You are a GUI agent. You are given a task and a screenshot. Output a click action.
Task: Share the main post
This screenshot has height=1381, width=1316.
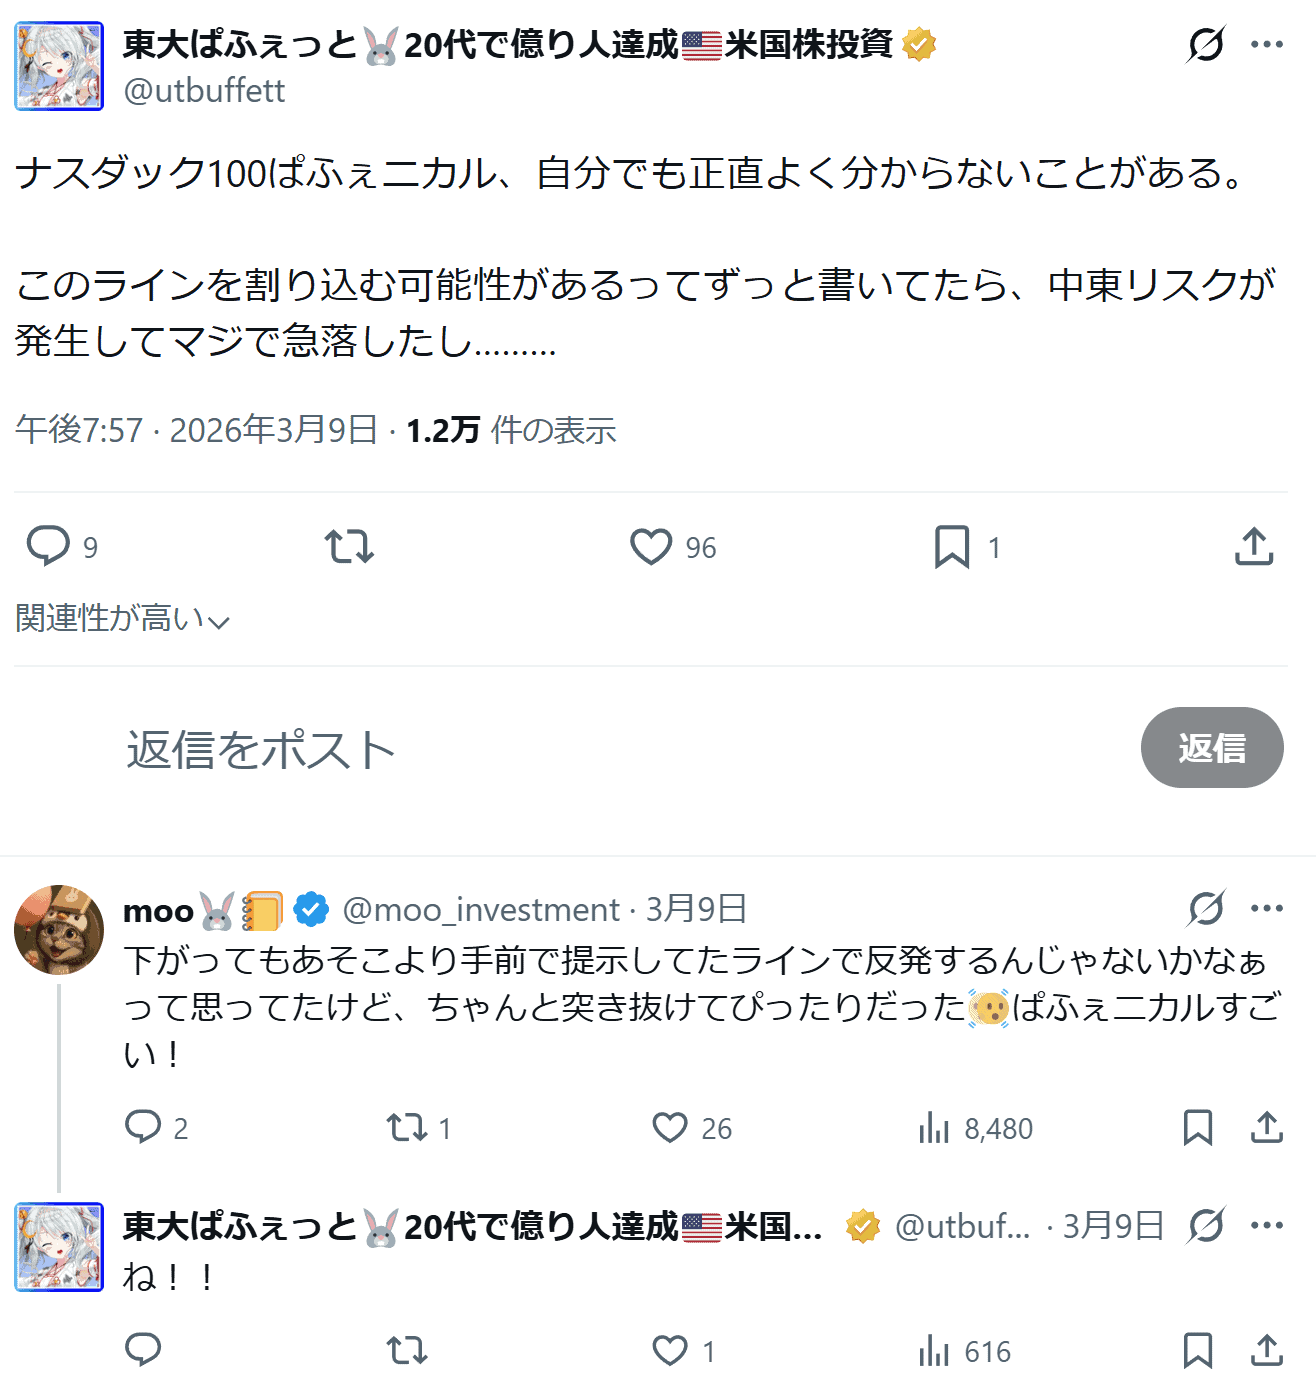click(x=1254, y=546)
